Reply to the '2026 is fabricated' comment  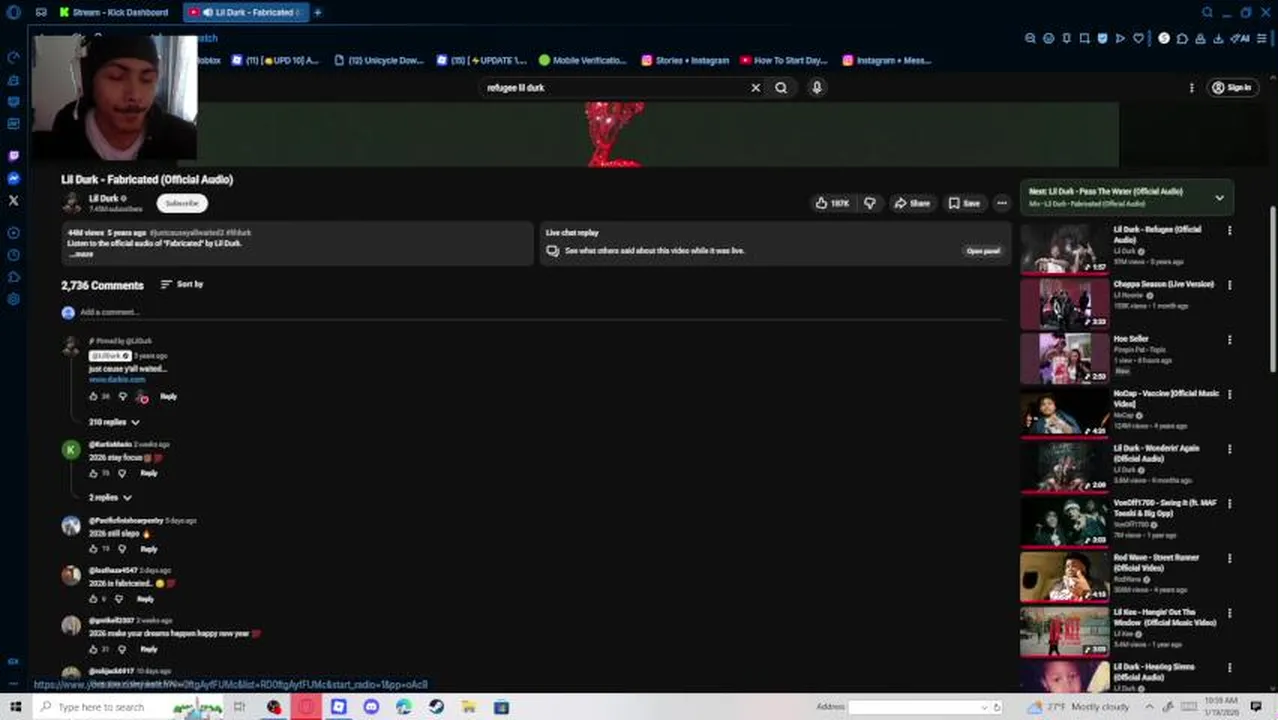coord(145,599)
